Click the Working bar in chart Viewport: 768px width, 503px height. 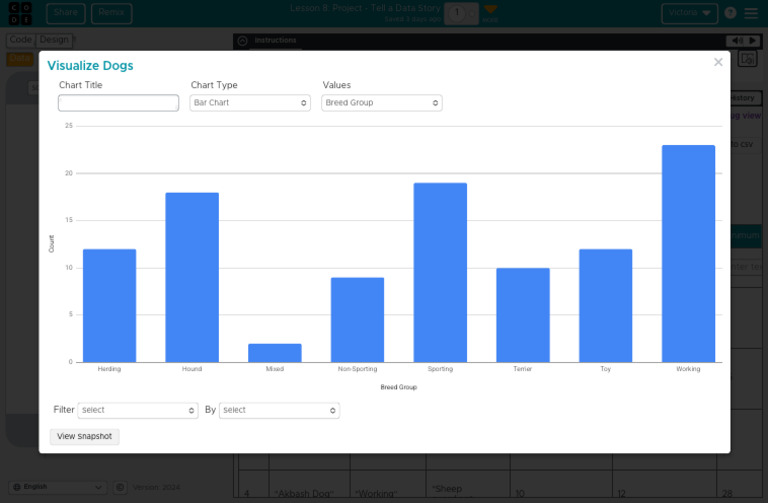click(x=688, y=254)
